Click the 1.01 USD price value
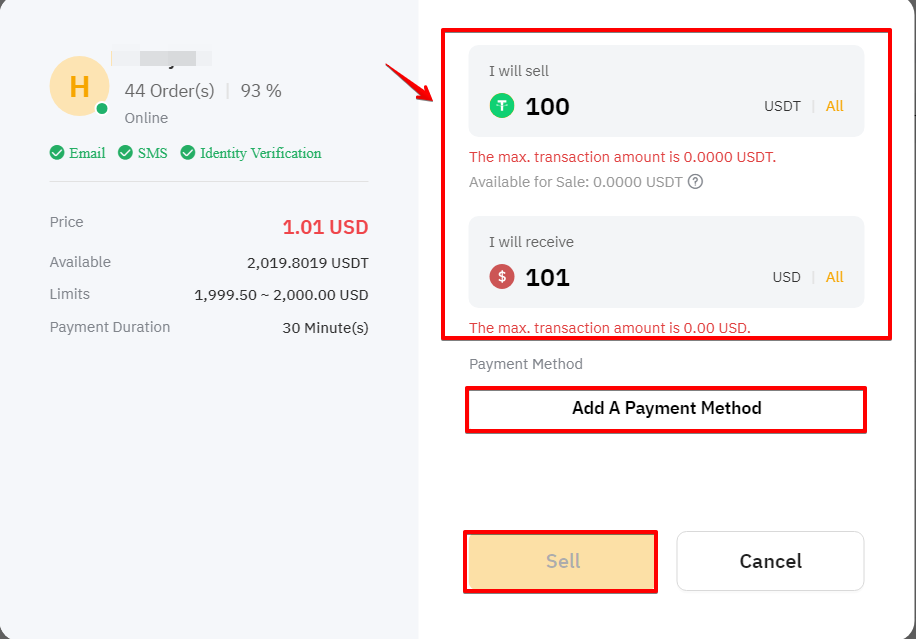Viewport: 916px width, 639px height. tap(325, 227)
